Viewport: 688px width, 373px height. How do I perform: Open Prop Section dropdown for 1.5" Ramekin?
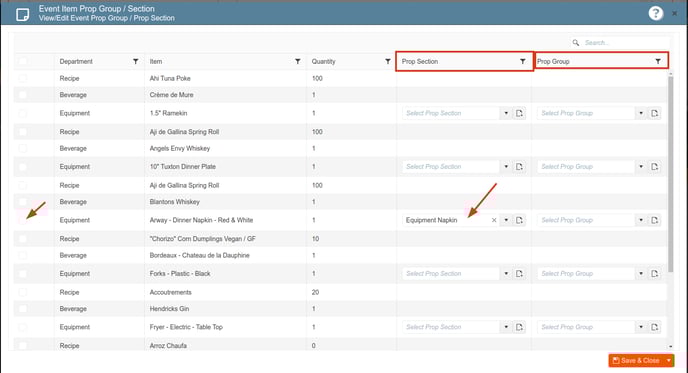click(506, 113)
